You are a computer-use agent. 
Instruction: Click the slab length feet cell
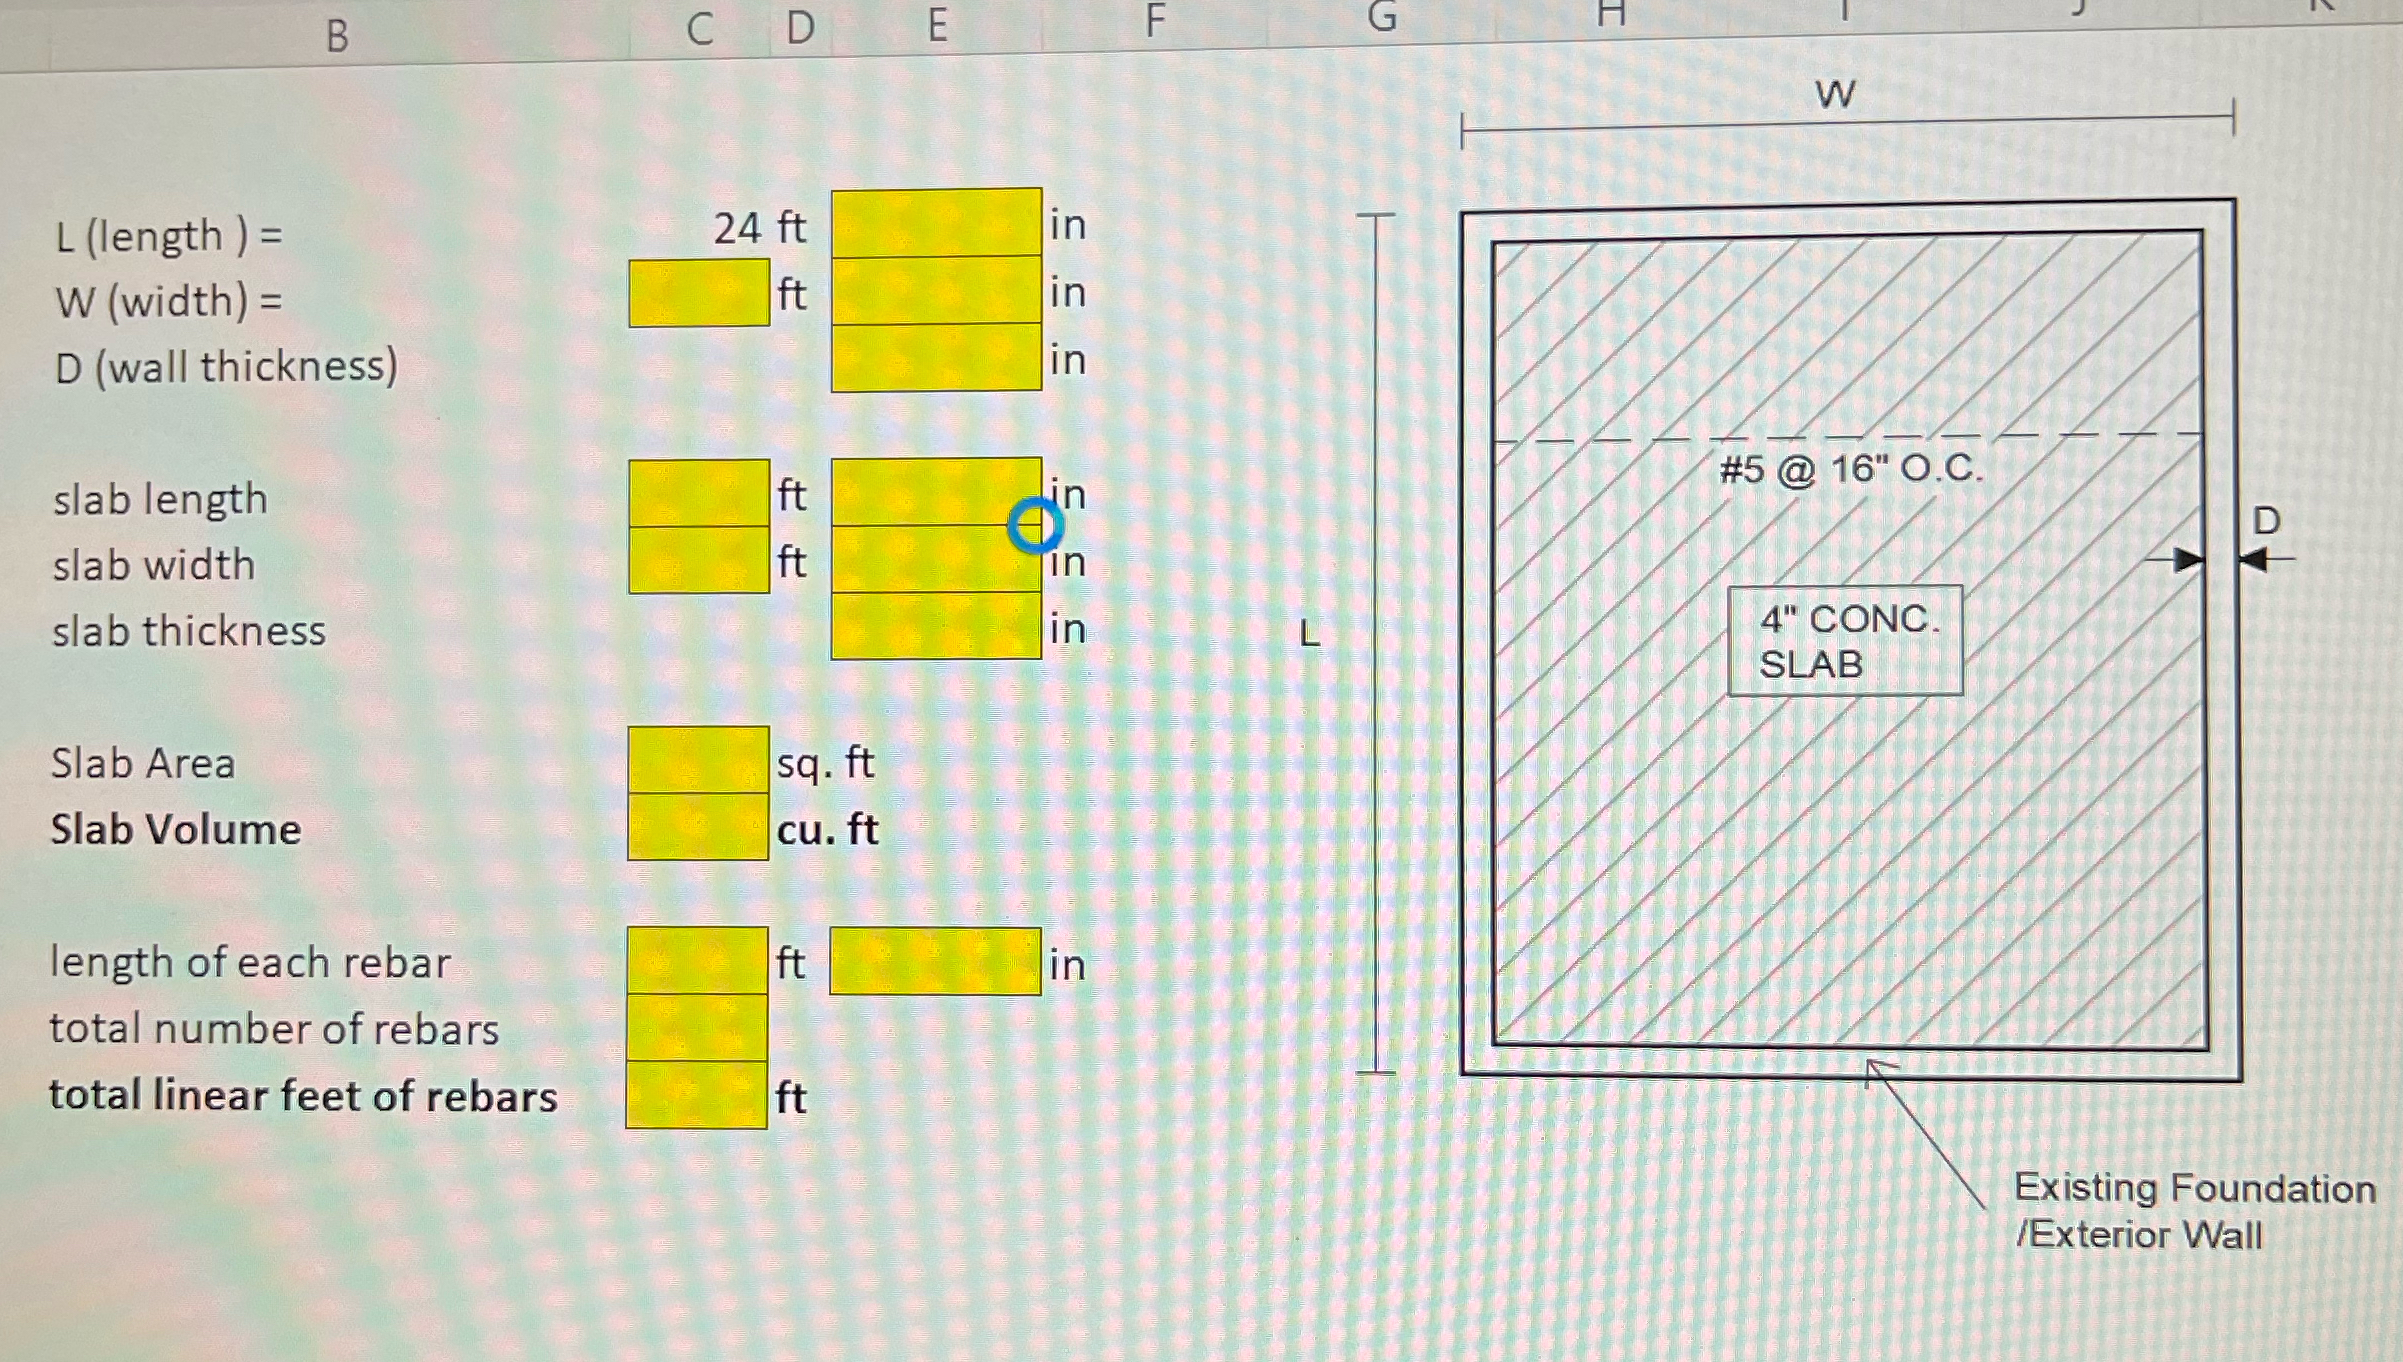coord(699,493)
